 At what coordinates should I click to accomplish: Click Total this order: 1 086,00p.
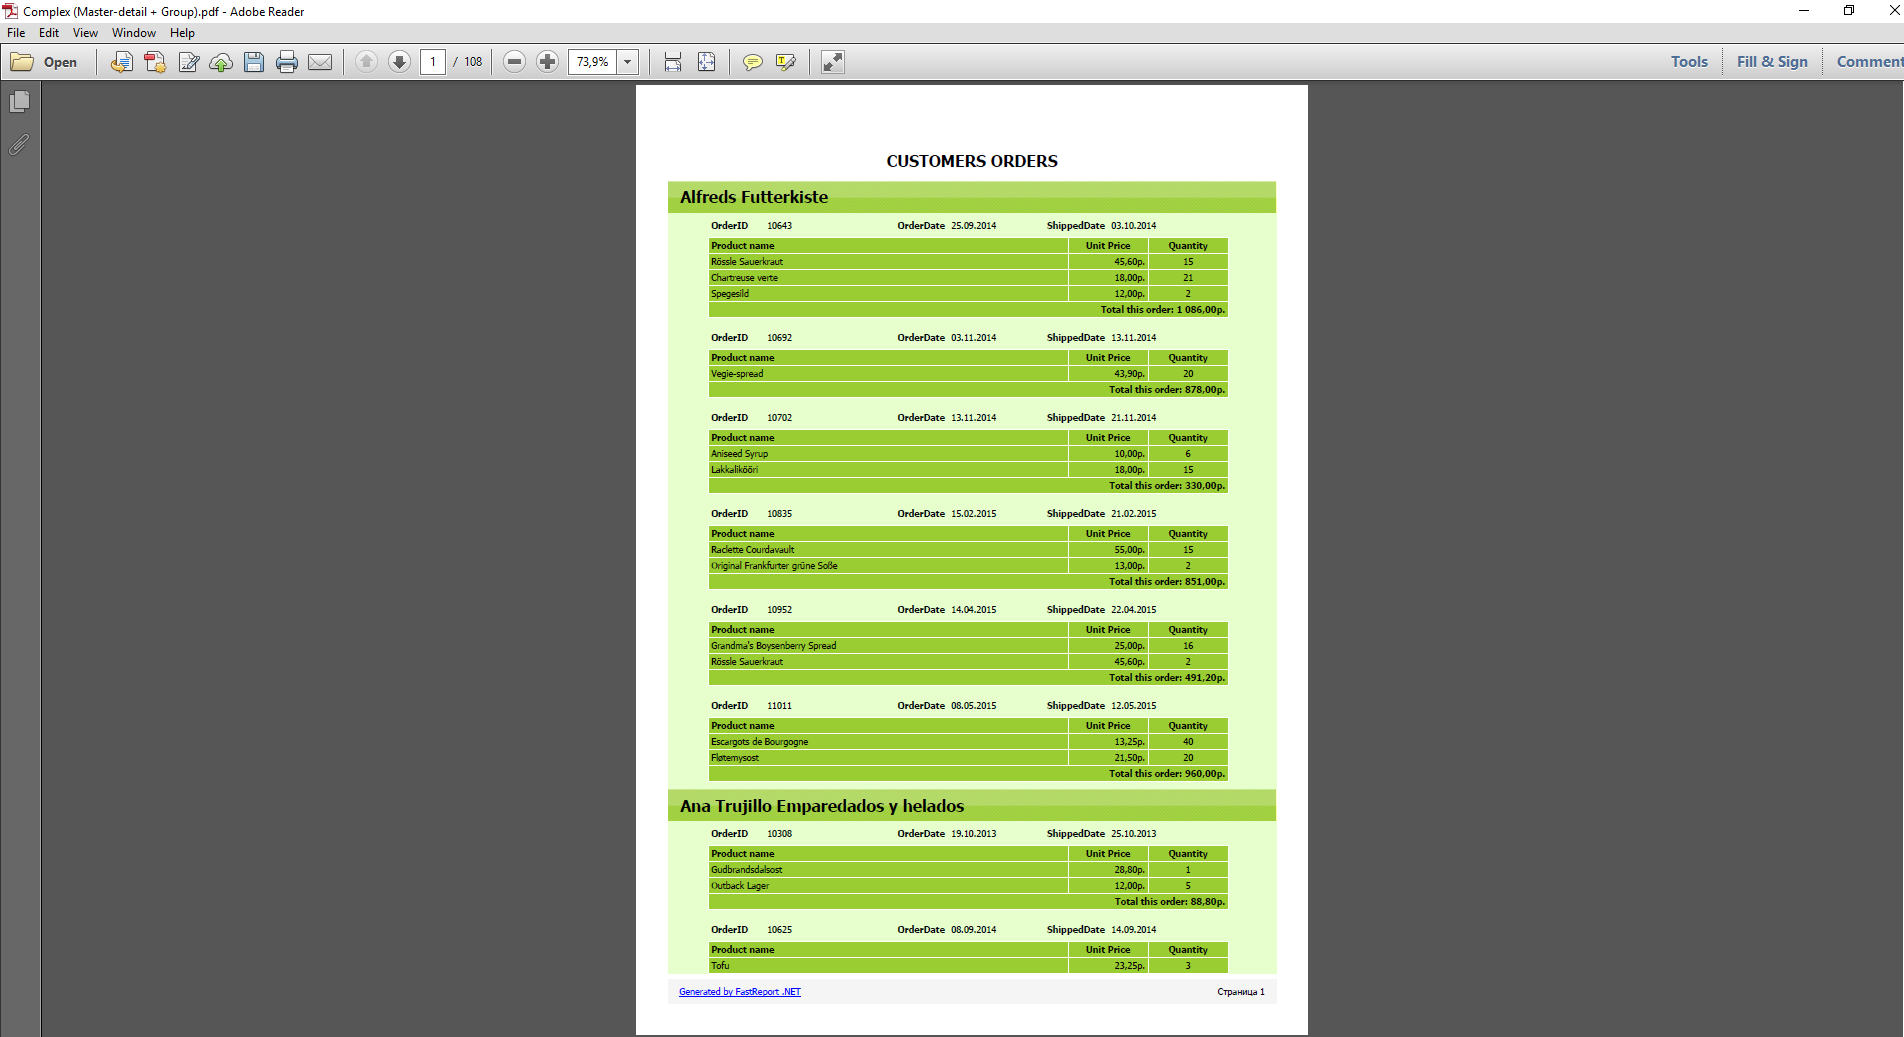tap(1163, 310)
